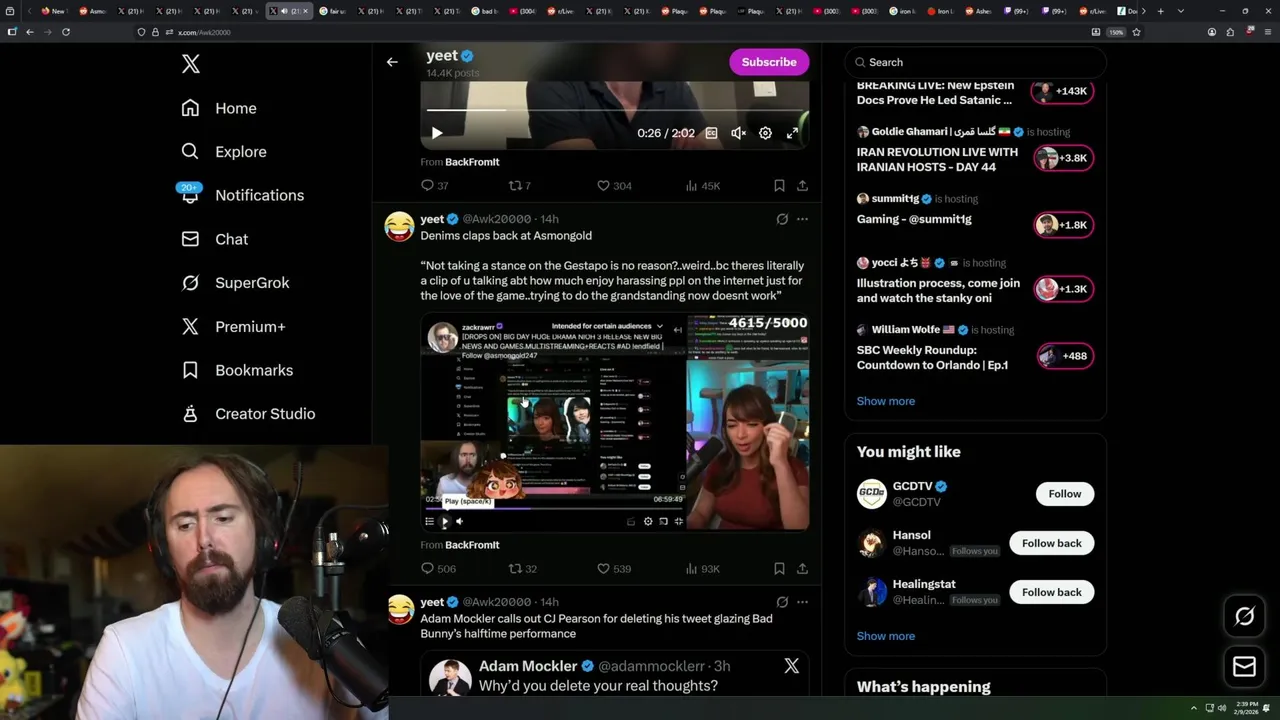The height and width of the screenshot is (720, 1280).
Task: Open BackFromIt link under Denims clip
Action: [x=472, y=545]
